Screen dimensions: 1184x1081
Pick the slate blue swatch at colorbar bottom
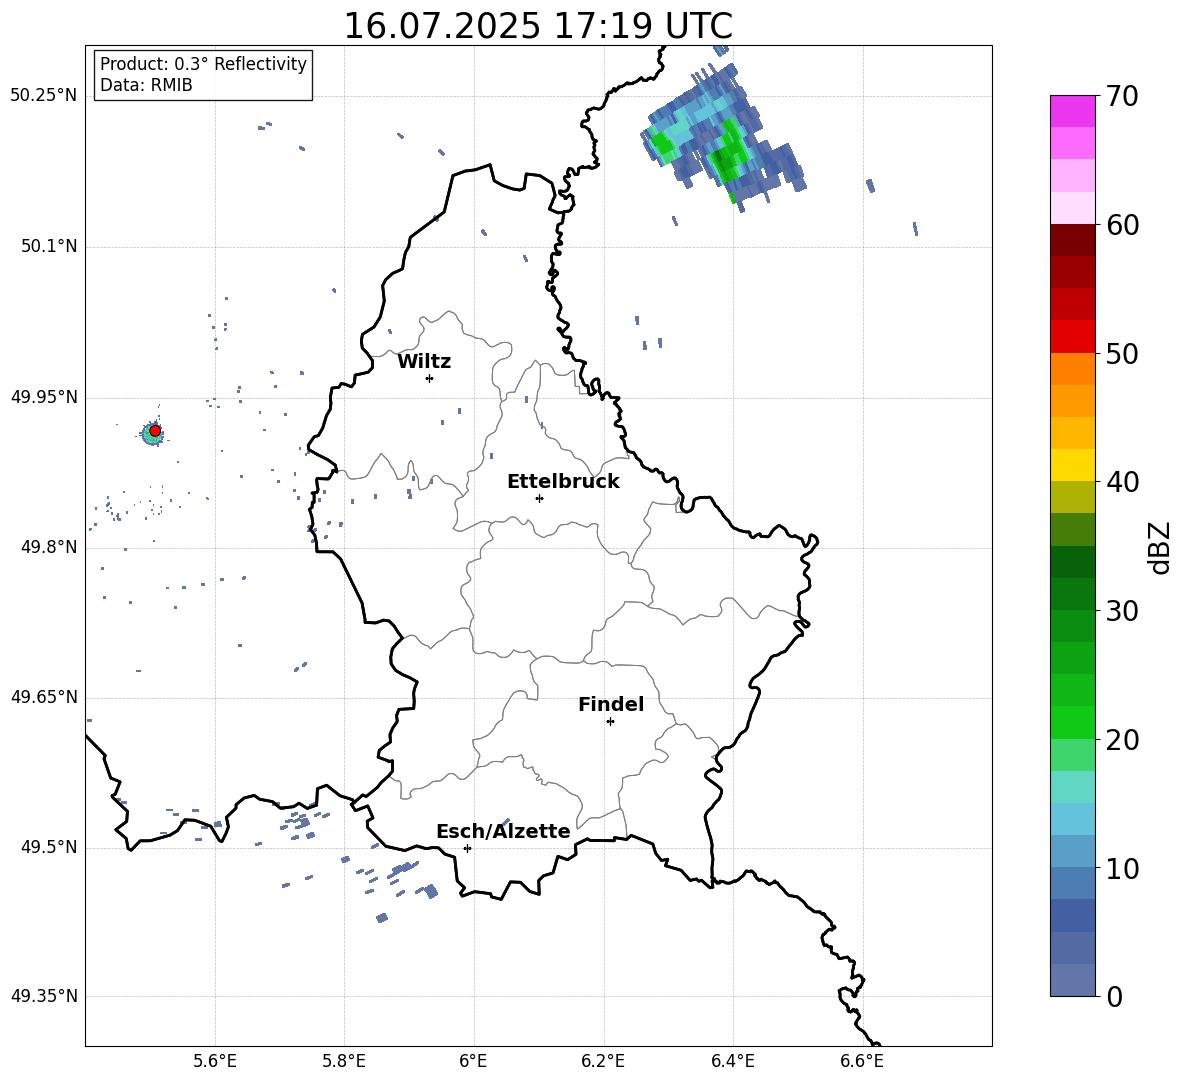pyautogui.click(x=1073, y=980)
